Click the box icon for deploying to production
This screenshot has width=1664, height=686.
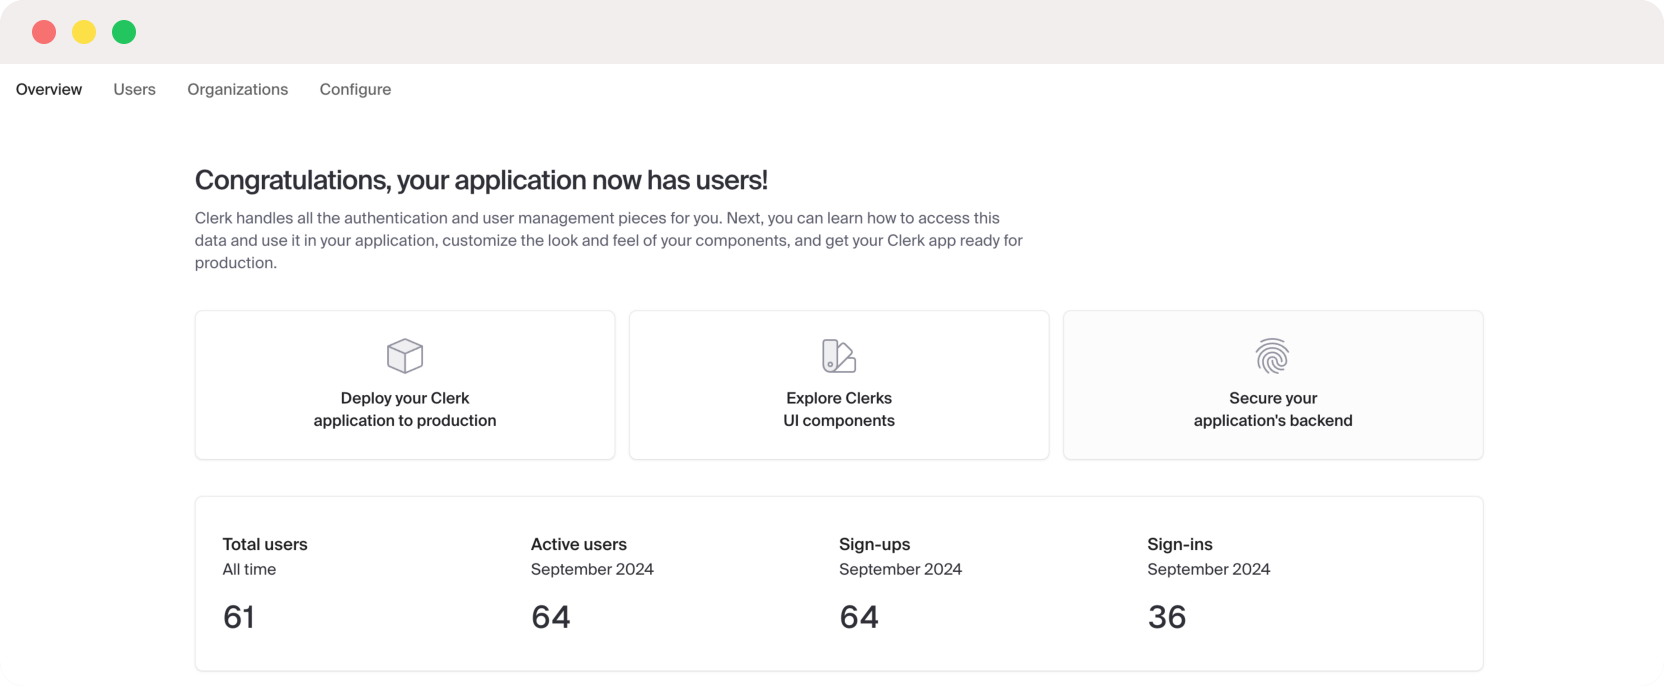point(405,356)
